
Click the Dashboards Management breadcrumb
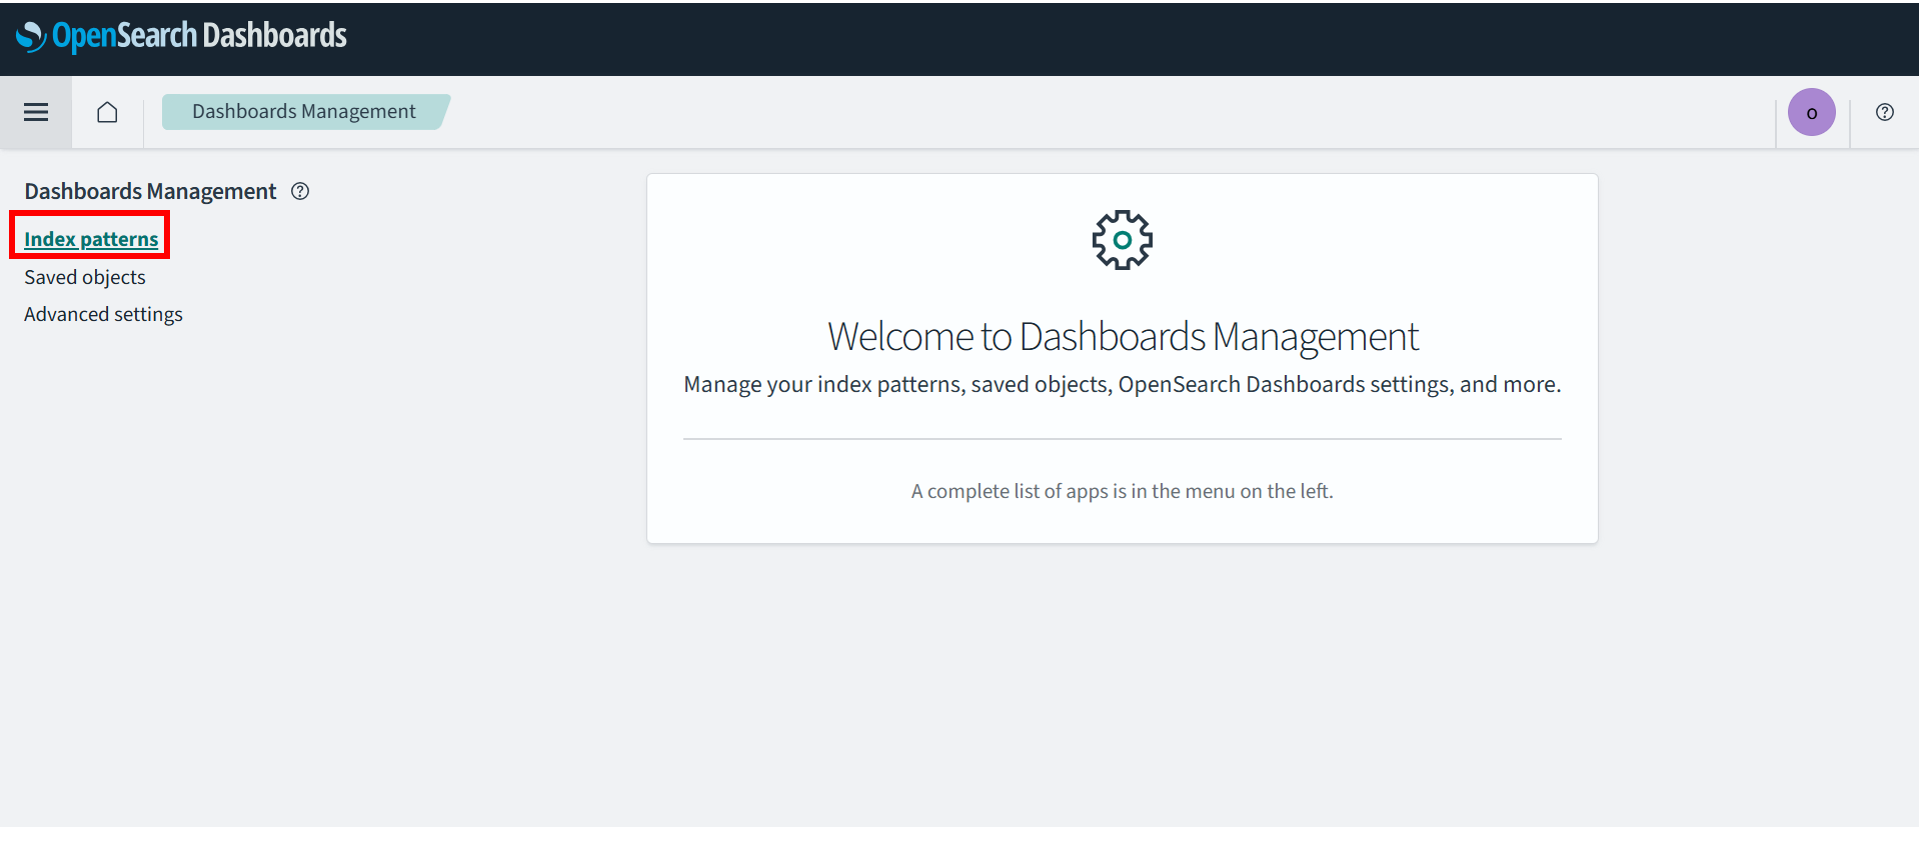click(x=304, y=111)
